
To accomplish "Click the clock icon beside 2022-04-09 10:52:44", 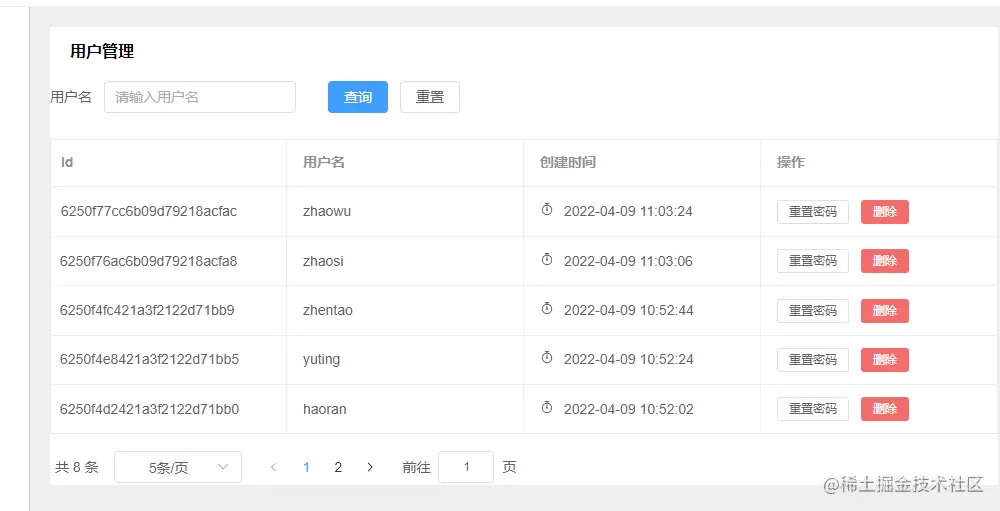I will (x=547, y=309).
